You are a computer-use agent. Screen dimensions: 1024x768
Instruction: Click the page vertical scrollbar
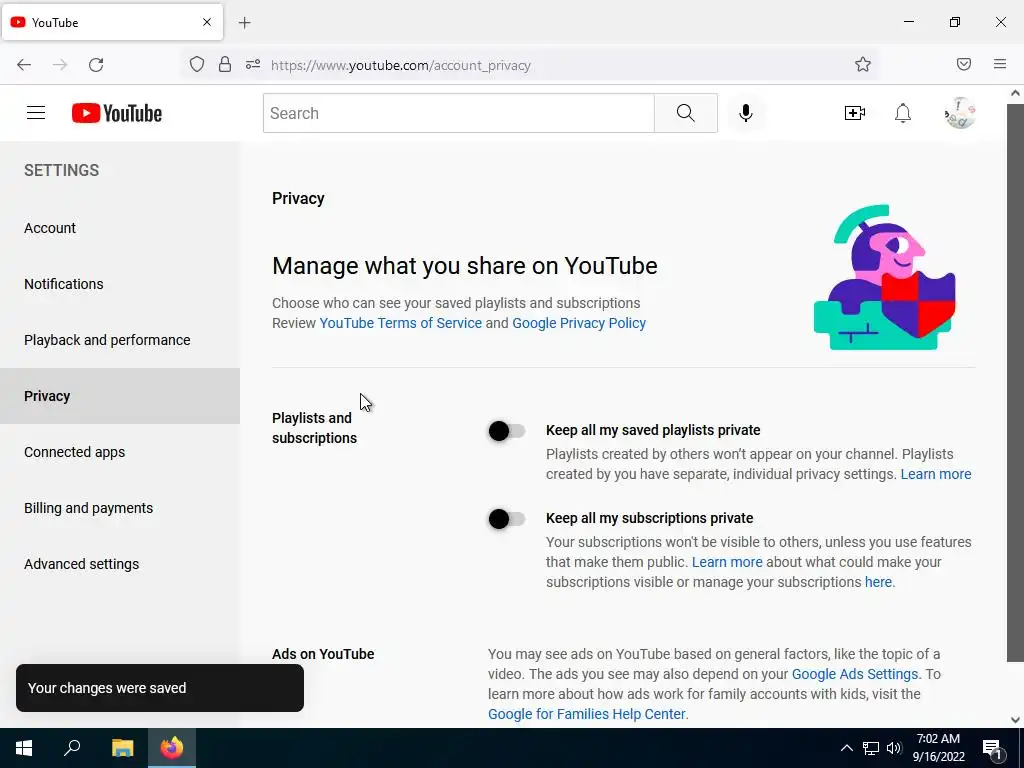pyautogui.click(x=1015, y=382)
